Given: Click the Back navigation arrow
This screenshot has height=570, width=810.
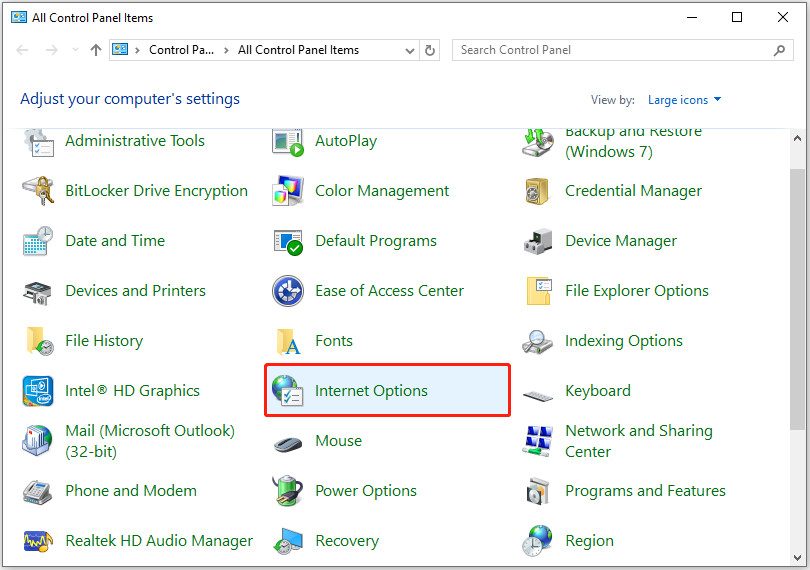Looking at the screenshot, I should click(x=22, y=50).
